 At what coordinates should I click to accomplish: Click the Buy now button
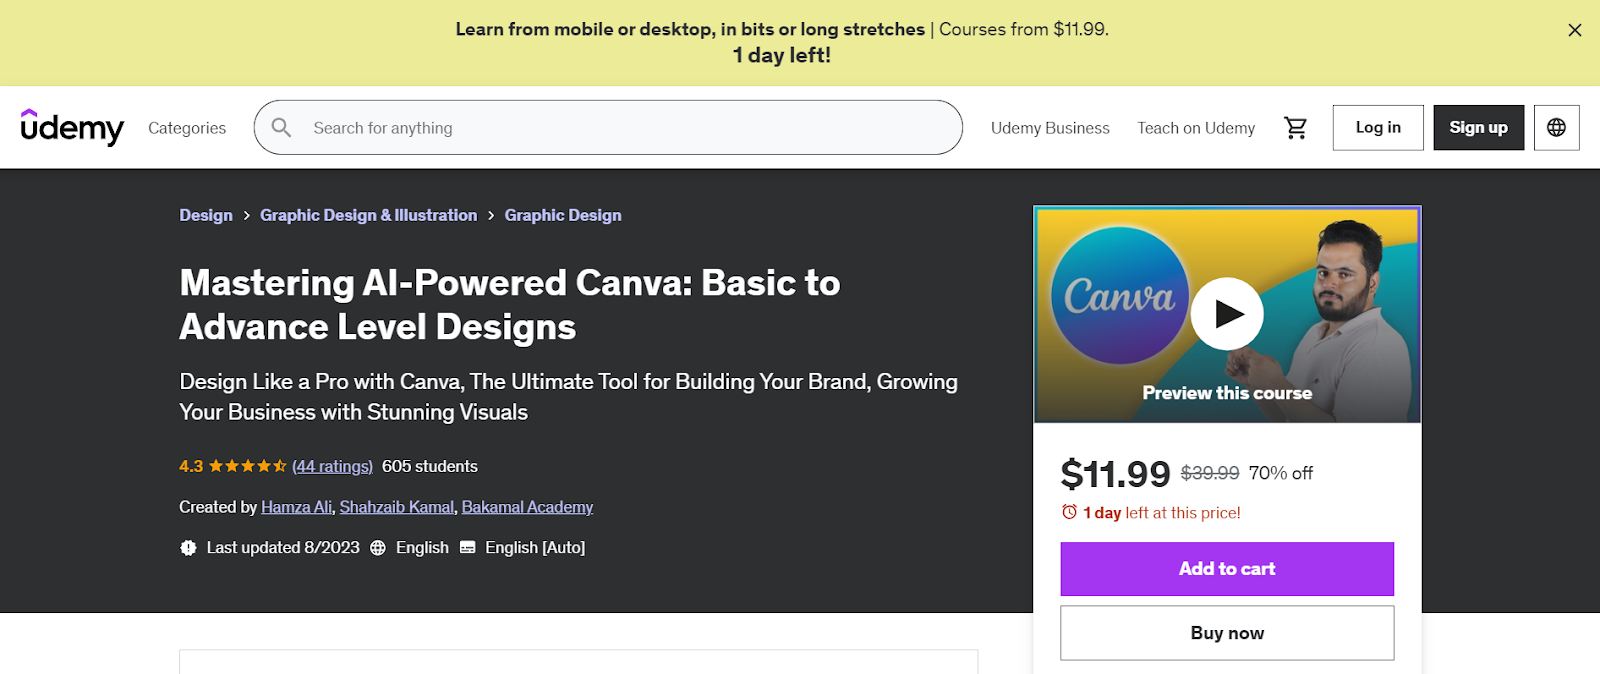pyautogui.click(x=1227, y=633)
